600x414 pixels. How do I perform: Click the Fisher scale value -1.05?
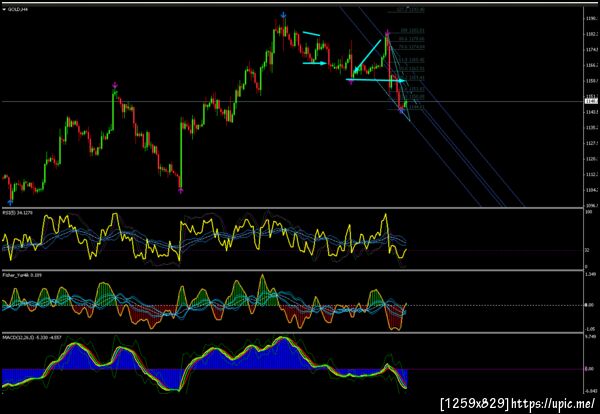coord(590,329)
